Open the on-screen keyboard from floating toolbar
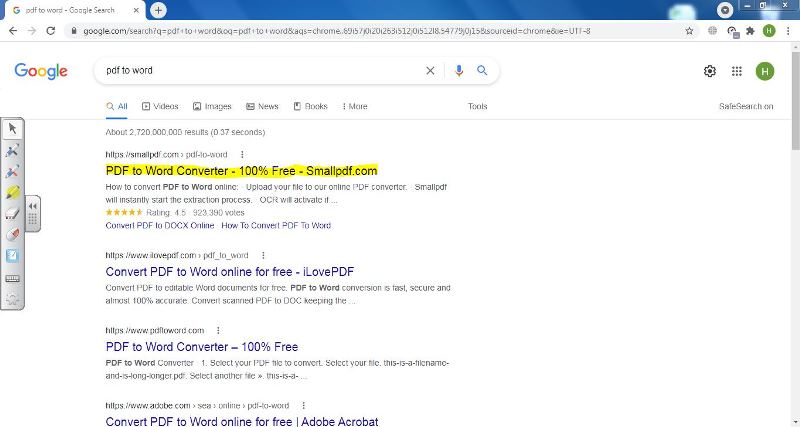 coord(13,278)
